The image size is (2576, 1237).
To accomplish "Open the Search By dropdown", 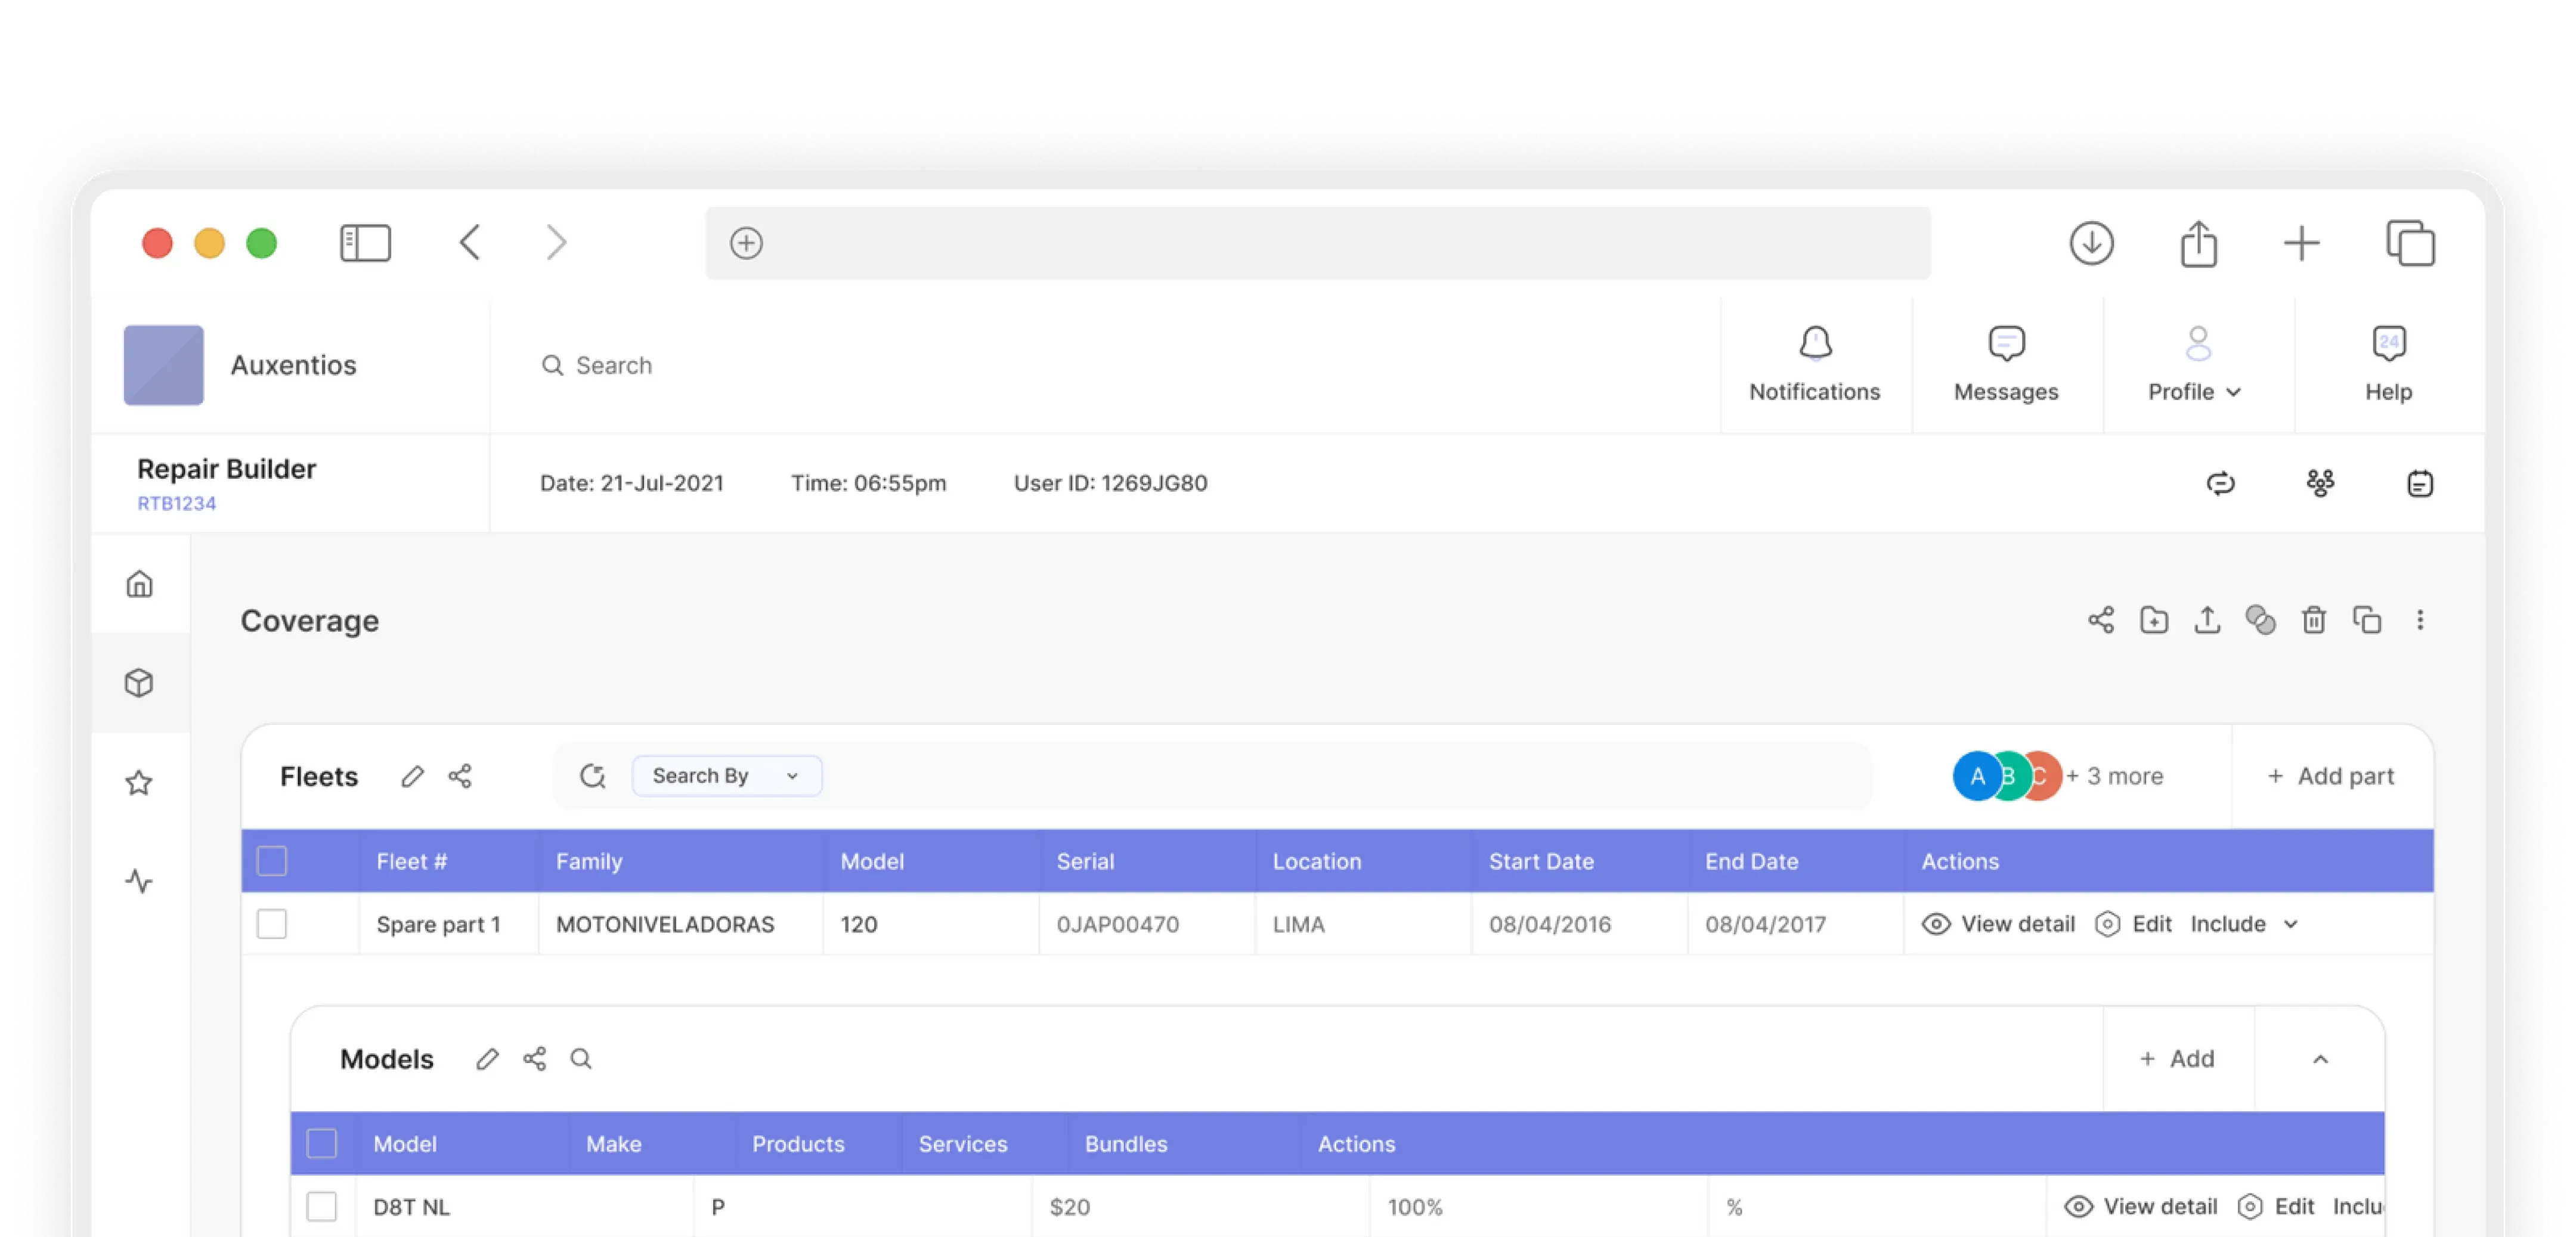I will pos(726,776).
